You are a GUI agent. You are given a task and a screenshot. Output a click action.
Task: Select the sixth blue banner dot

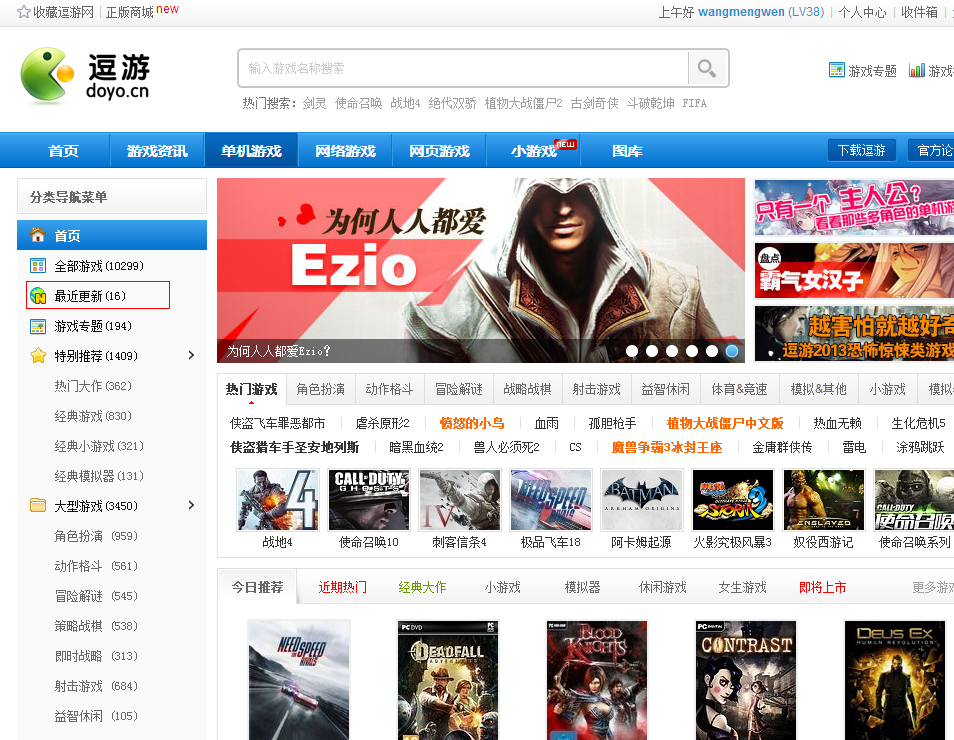click(x=732, y=351)
